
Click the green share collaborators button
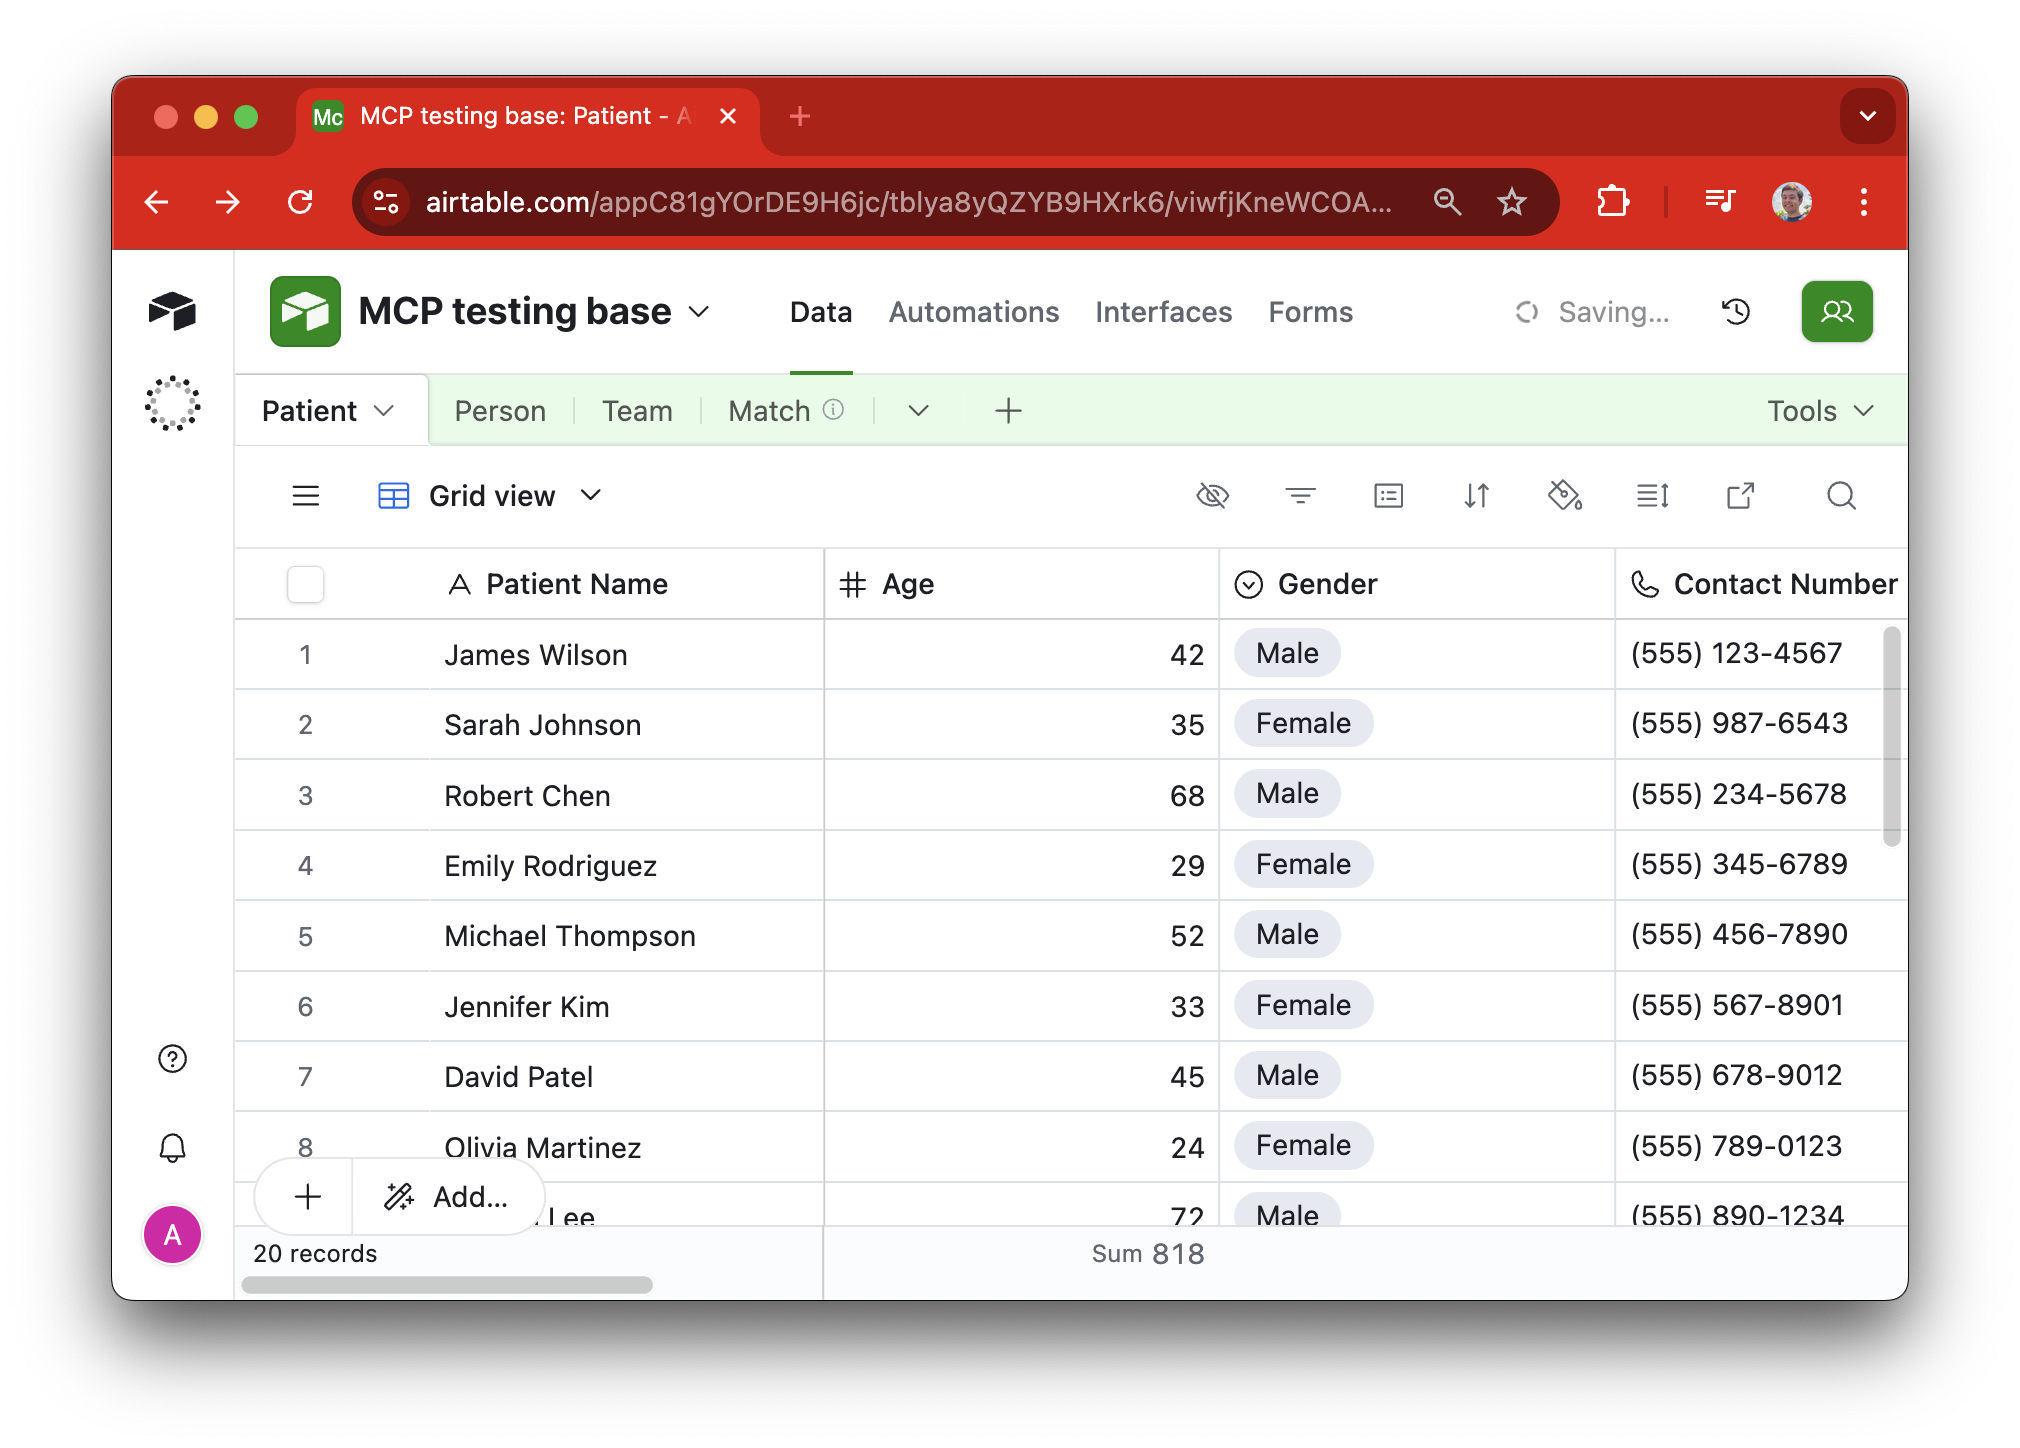[x=1837, y=312]
